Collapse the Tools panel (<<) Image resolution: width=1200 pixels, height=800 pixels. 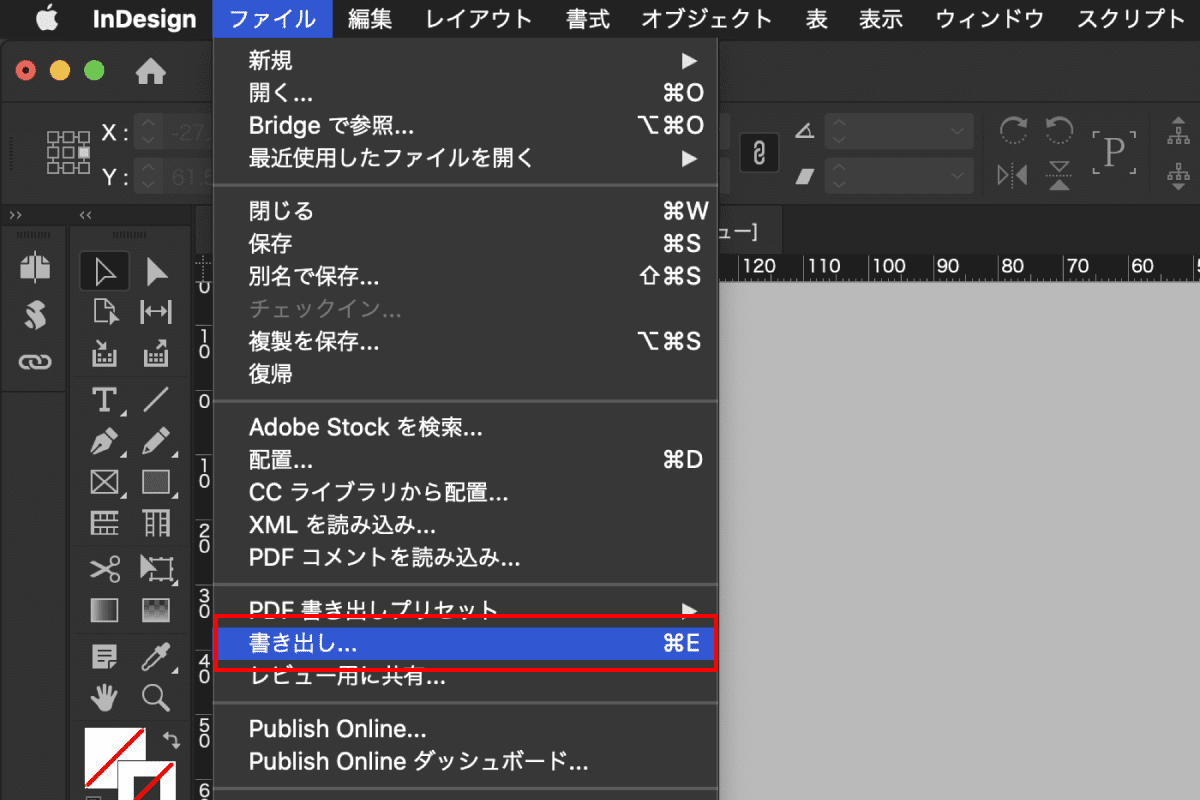coord(85,215)
